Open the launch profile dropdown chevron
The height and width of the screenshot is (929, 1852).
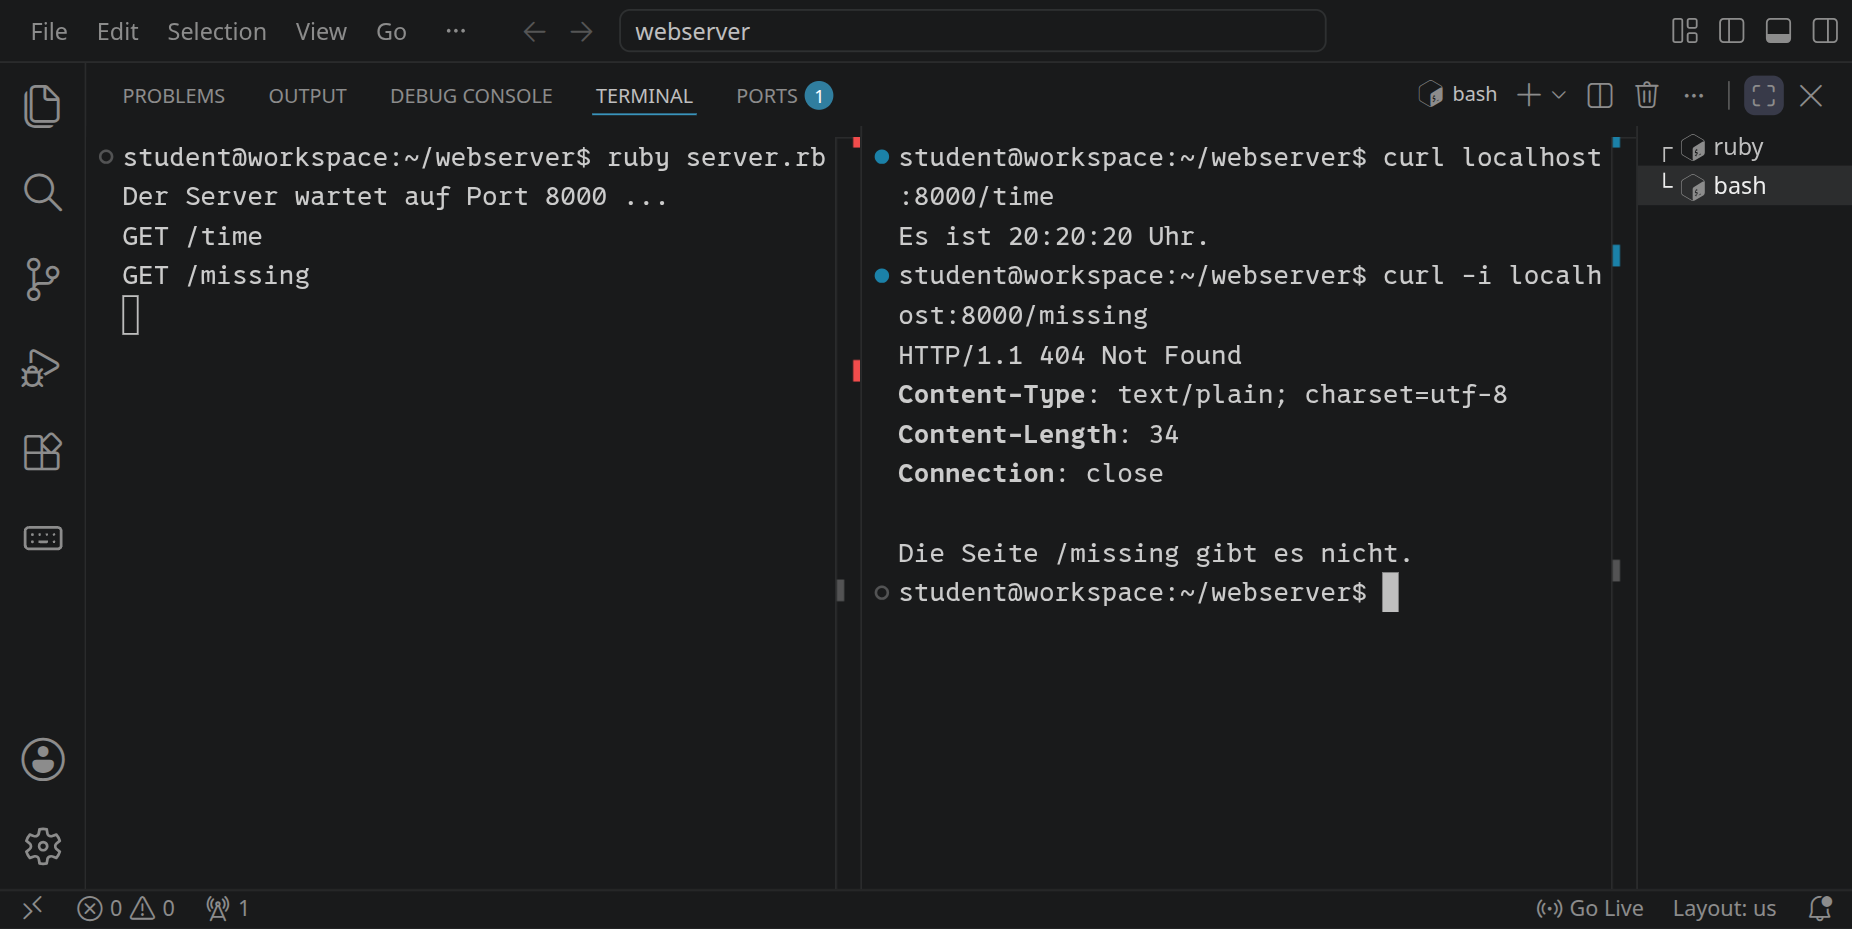click(x=1558, y=95)
